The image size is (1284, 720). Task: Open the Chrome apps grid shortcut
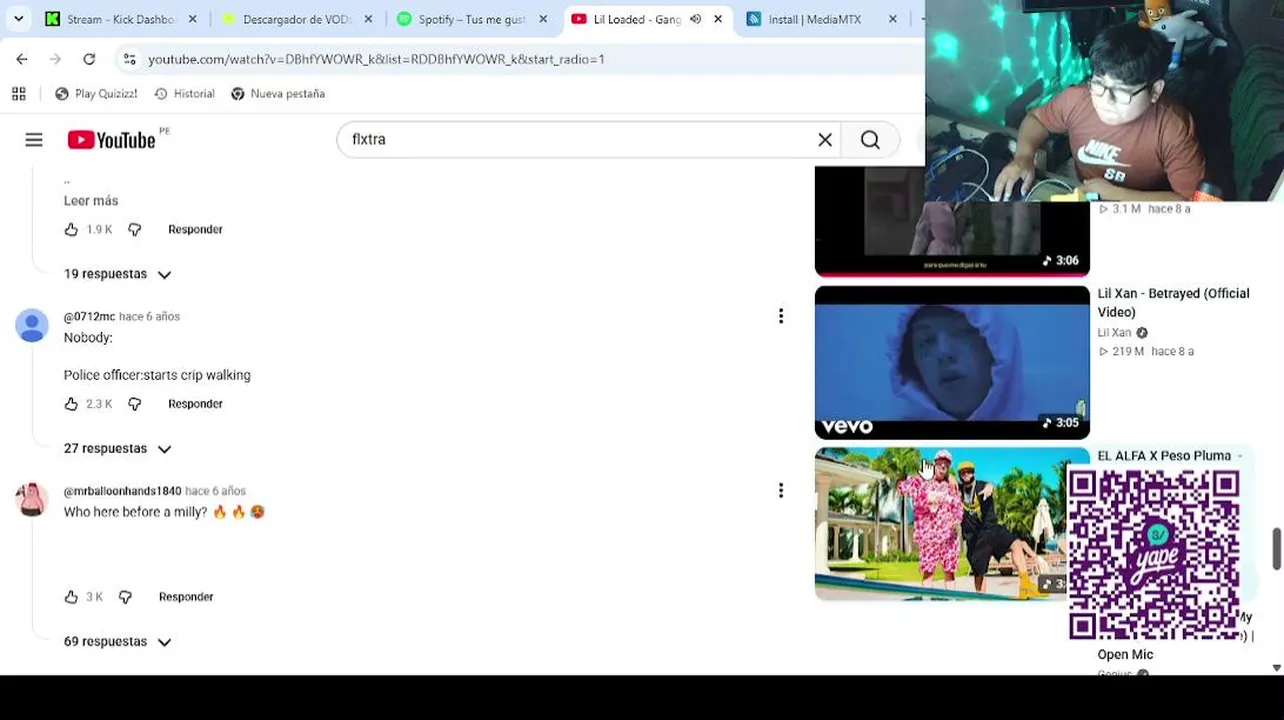(18, 94)
